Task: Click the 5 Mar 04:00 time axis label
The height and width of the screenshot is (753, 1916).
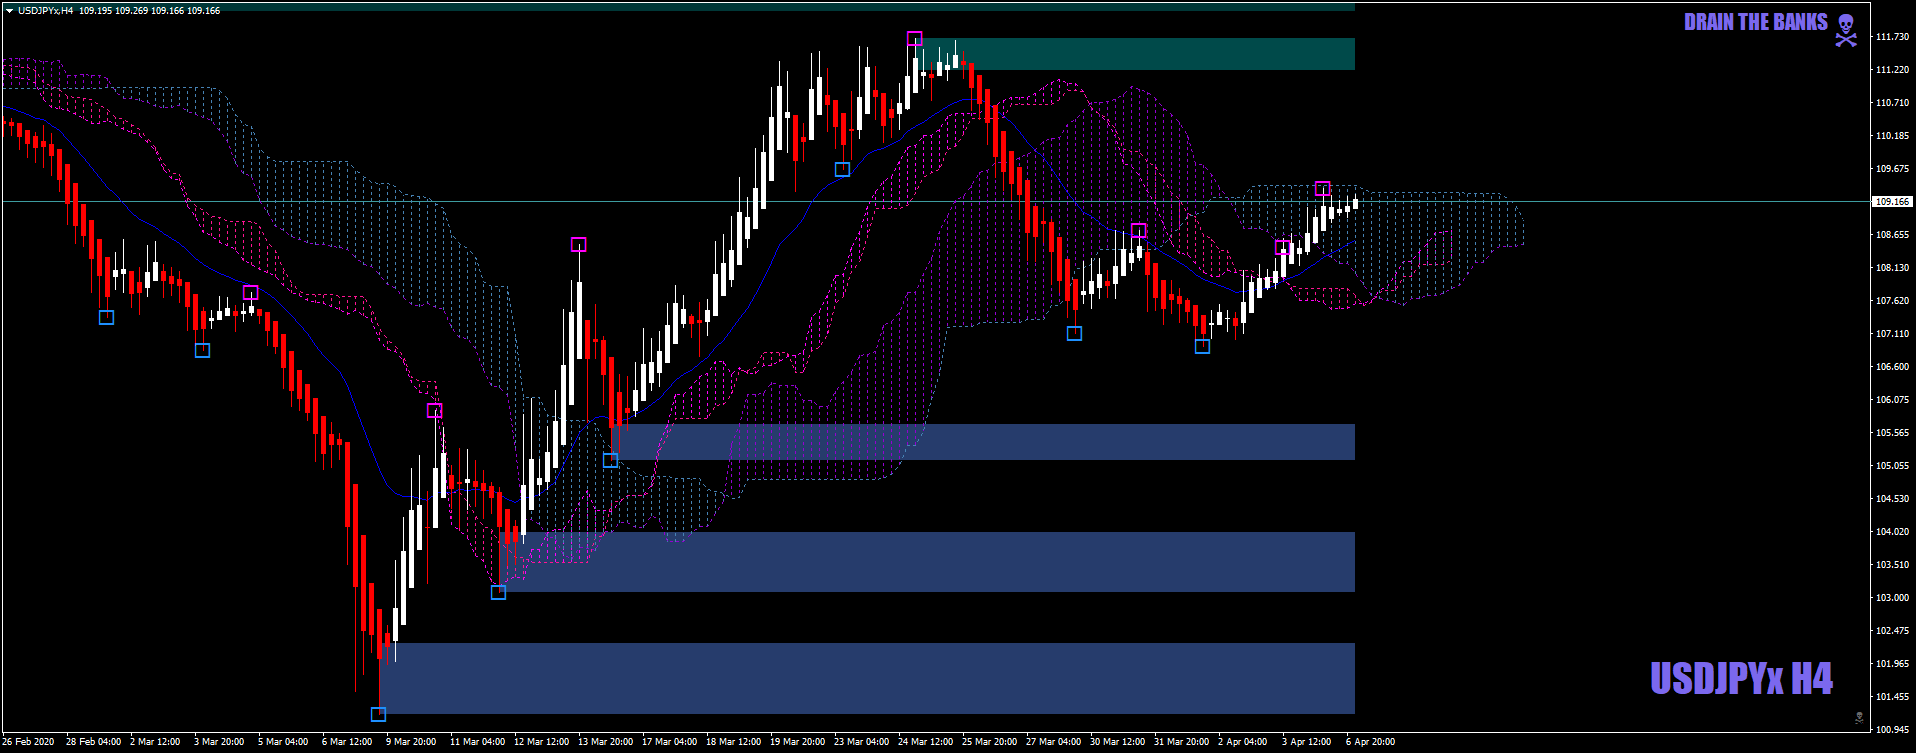Action: (284, 742)
